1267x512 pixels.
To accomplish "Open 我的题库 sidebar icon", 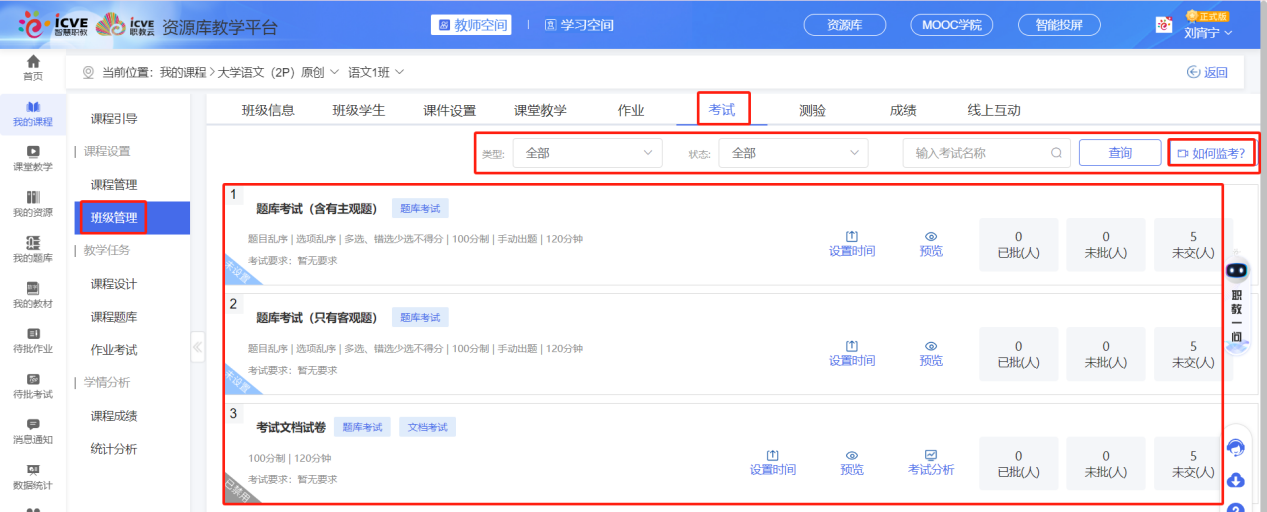I will pyautogui.click(x=33, y=242).
